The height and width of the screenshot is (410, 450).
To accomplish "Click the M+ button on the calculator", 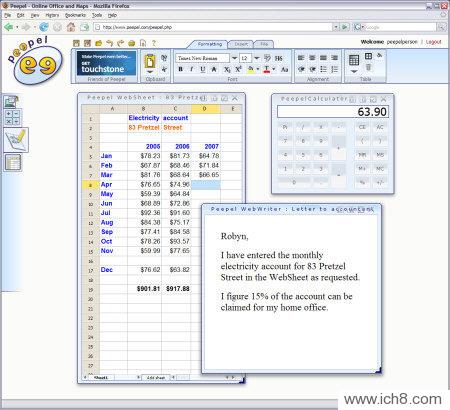I will [362, 169].
